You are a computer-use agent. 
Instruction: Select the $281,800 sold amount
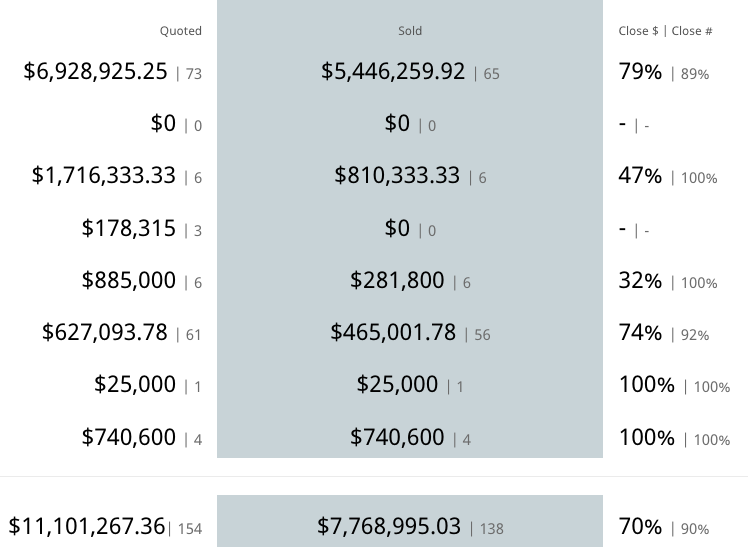(x=397, y=280)
